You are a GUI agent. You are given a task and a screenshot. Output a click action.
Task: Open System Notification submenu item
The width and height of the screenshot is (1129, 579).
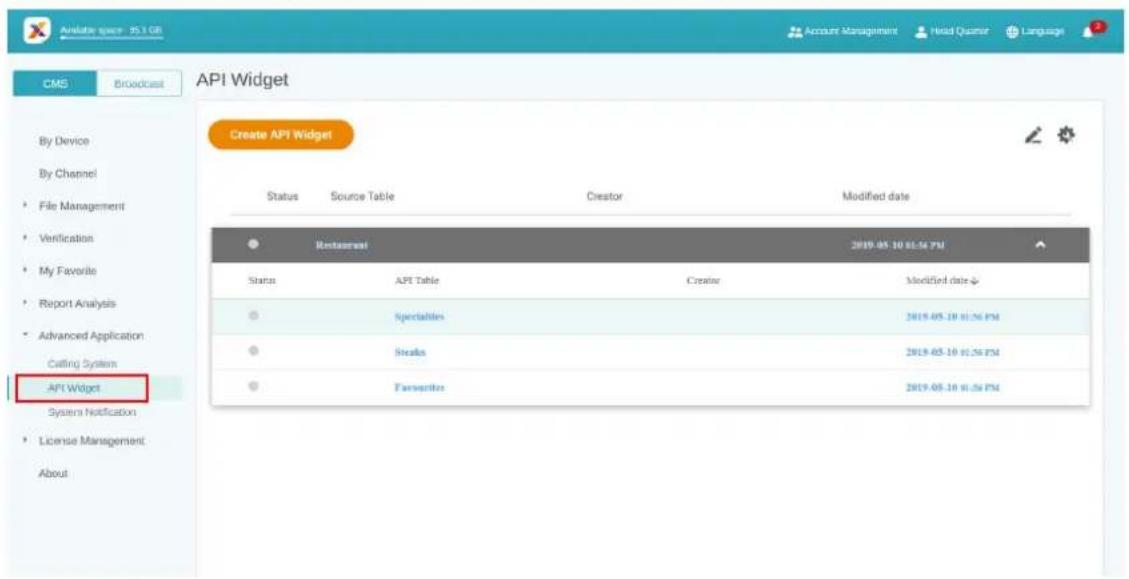pyautogui.click(x=91, y=413)
